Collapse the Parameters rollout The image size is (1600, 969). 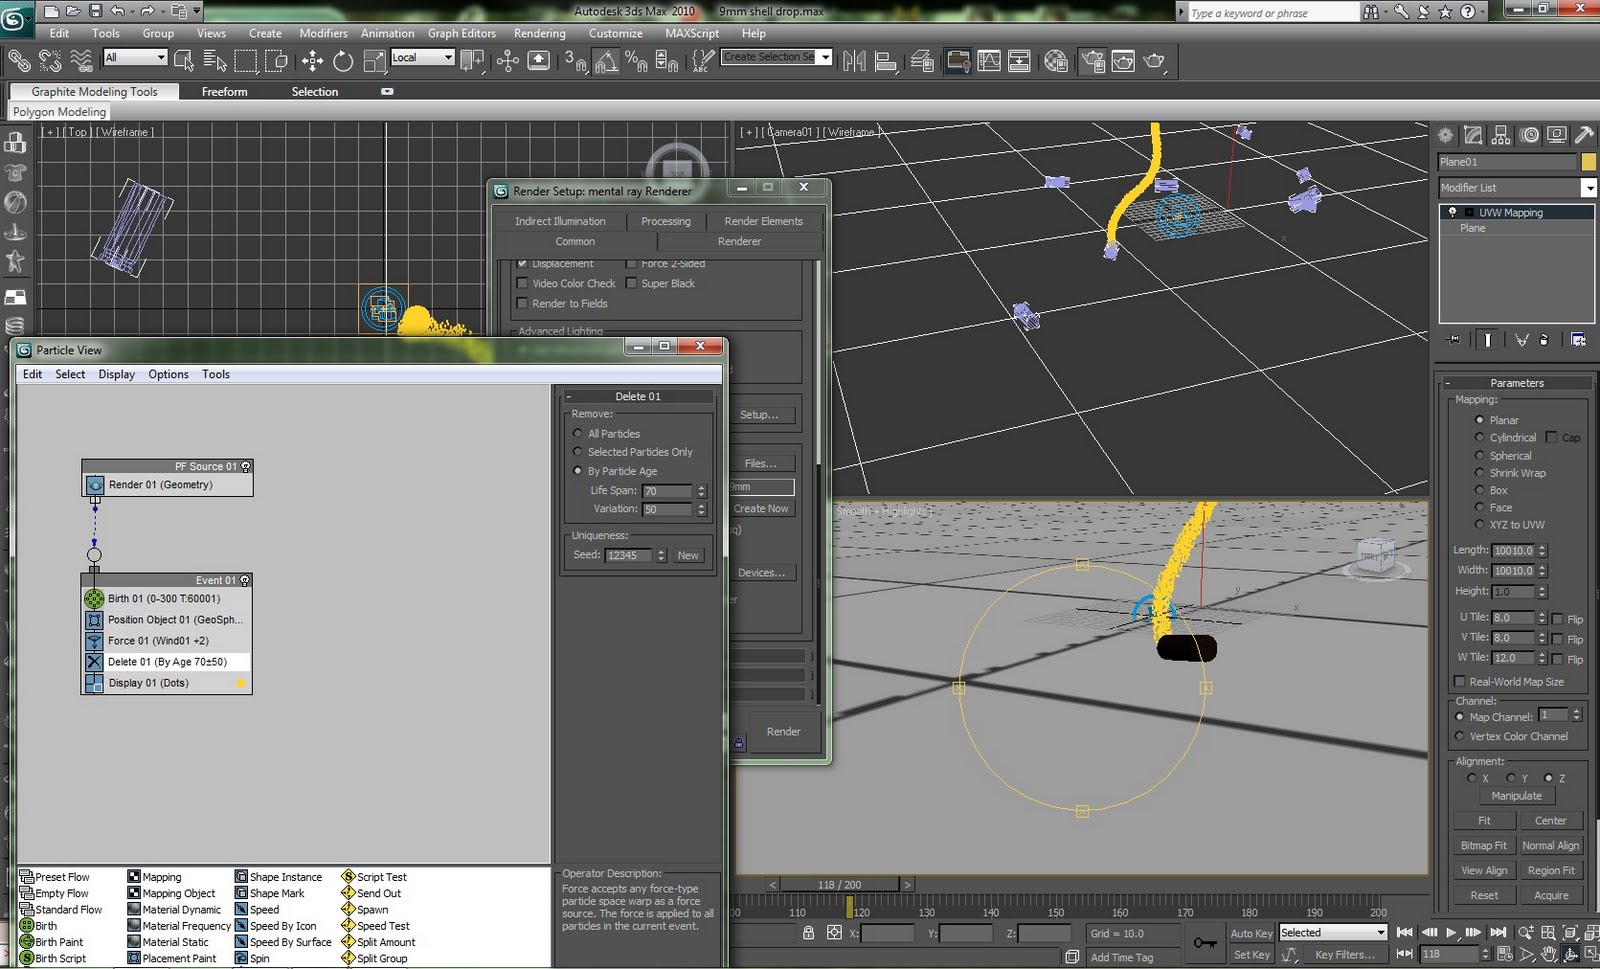tap(1517, 383)
